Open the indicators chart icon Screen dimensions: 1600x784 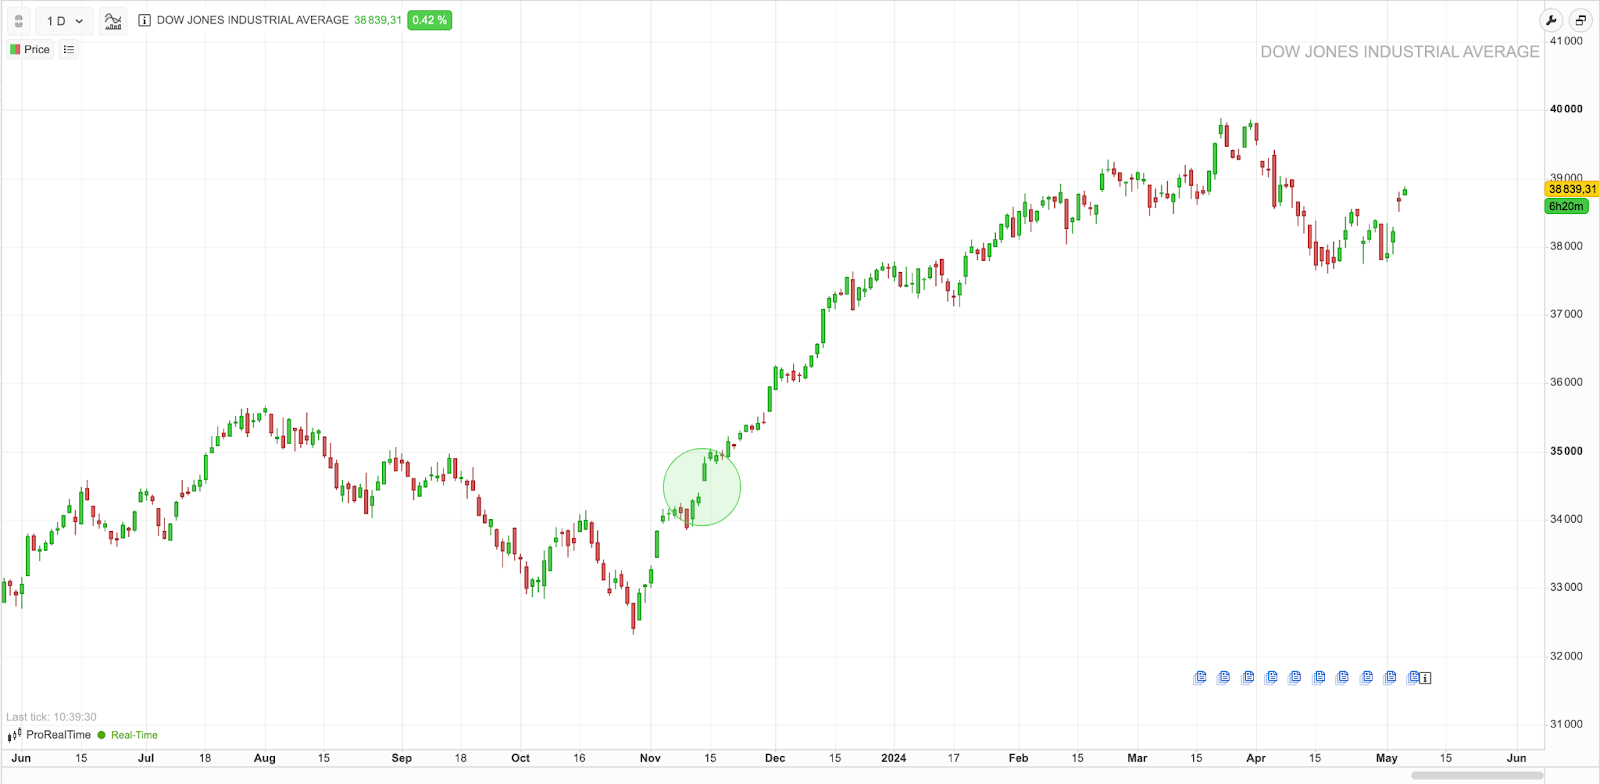coord(113,20)
